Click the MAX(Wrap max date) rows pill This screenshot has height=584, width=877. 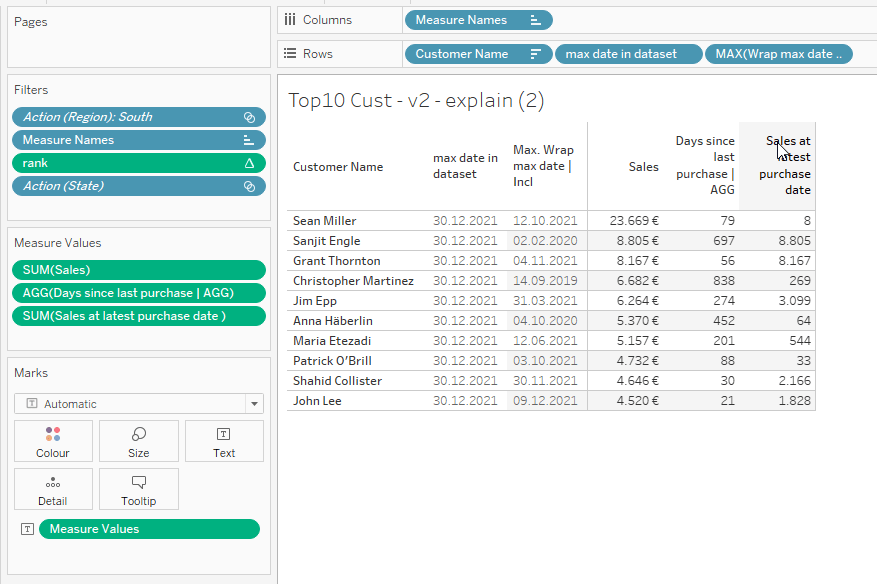tap(778, 54)
